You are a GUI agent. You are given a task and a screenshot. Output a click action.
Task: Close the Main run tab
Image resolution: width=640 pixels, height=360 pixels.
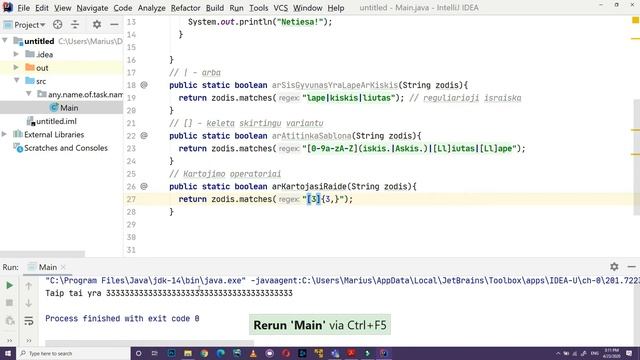pyautogui.click(x=63, y=267)
